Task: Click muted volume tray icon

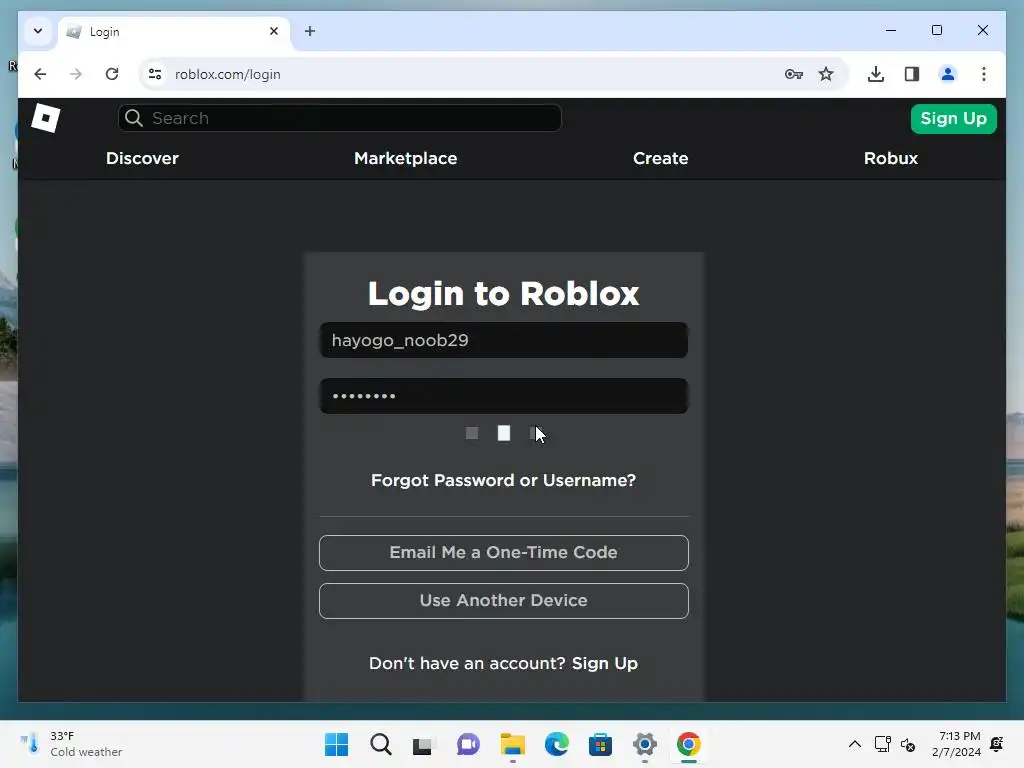Action: point(908,744)
